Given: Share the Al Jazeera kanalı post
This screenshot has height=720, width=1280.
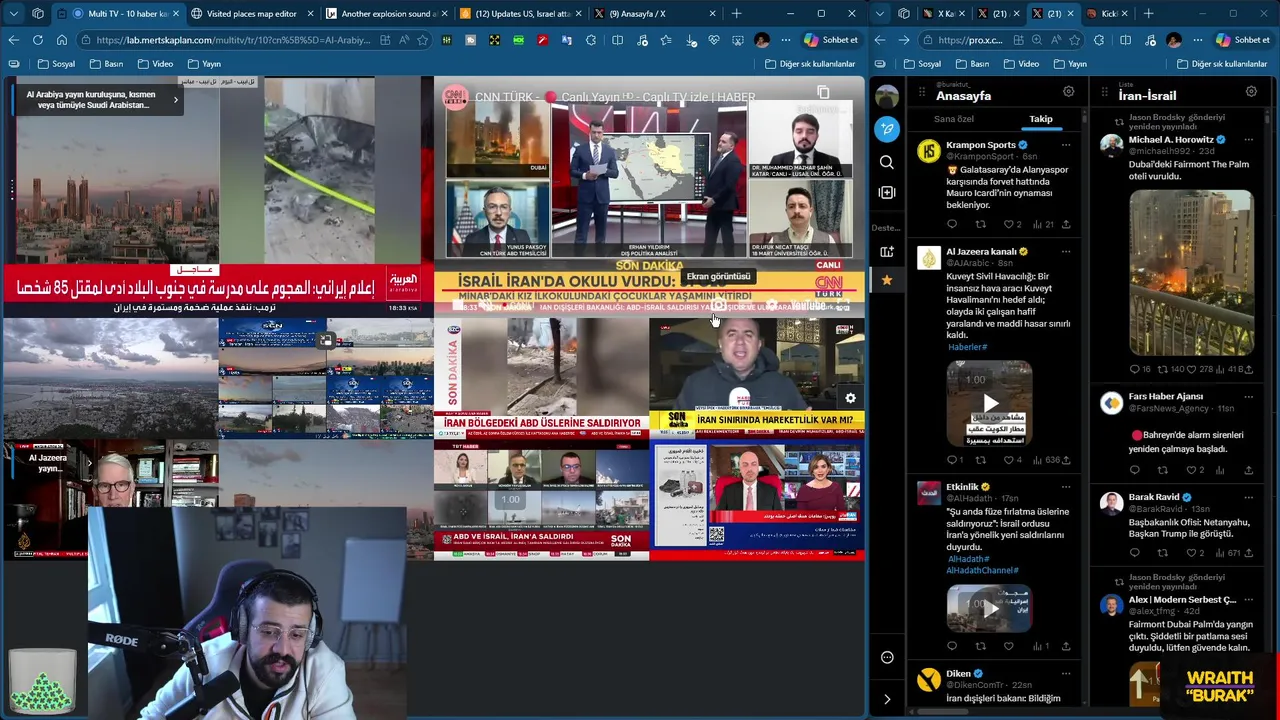Looking at the screenshot, I should tap(1066, 460).
